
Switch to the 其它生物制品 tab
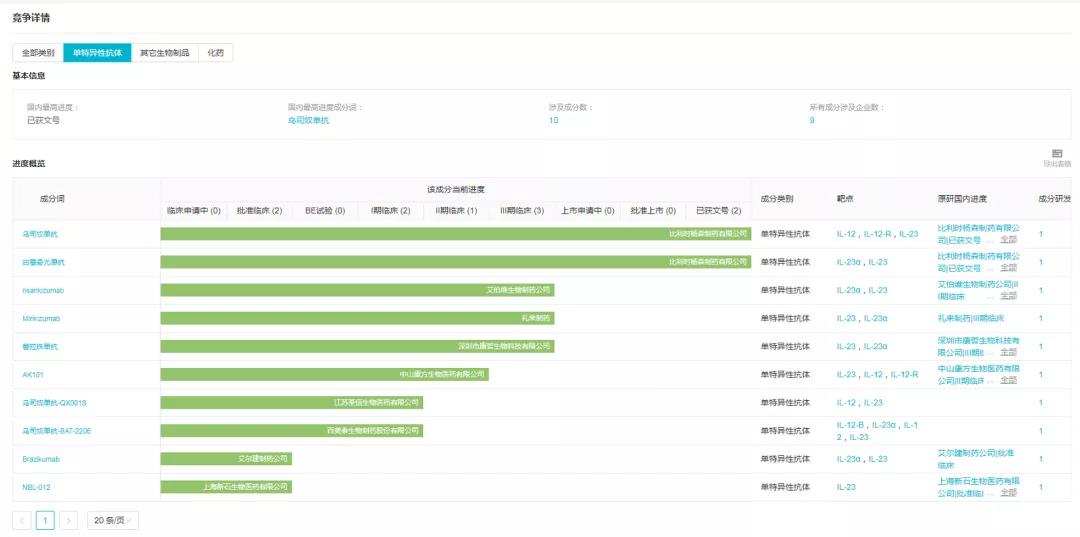click(164, 53)
